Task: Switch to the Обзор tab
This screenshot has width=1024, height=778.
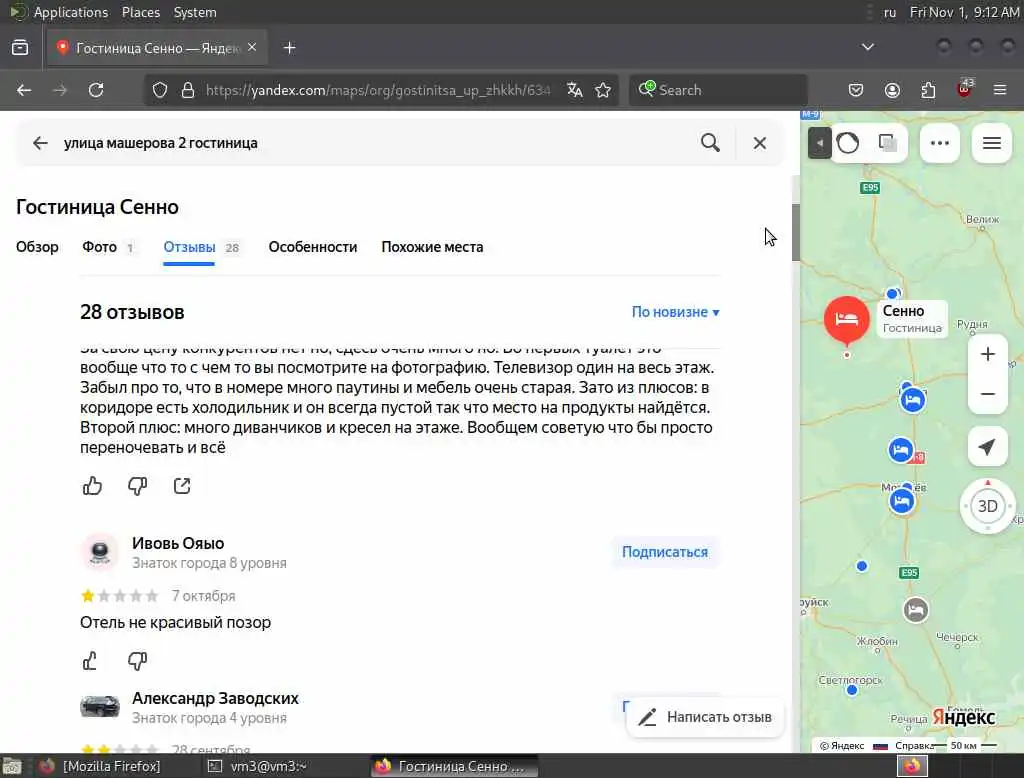Action: click(x=37, y=247)
